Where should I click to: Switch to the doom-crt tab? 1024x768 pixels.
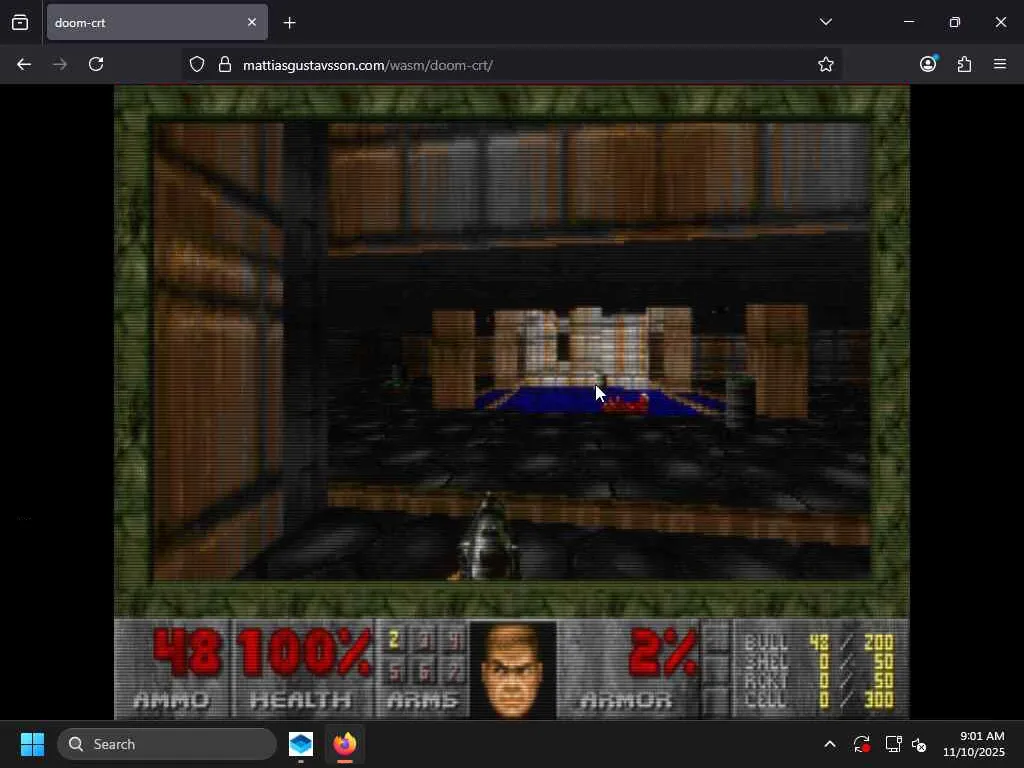(157, 23)
